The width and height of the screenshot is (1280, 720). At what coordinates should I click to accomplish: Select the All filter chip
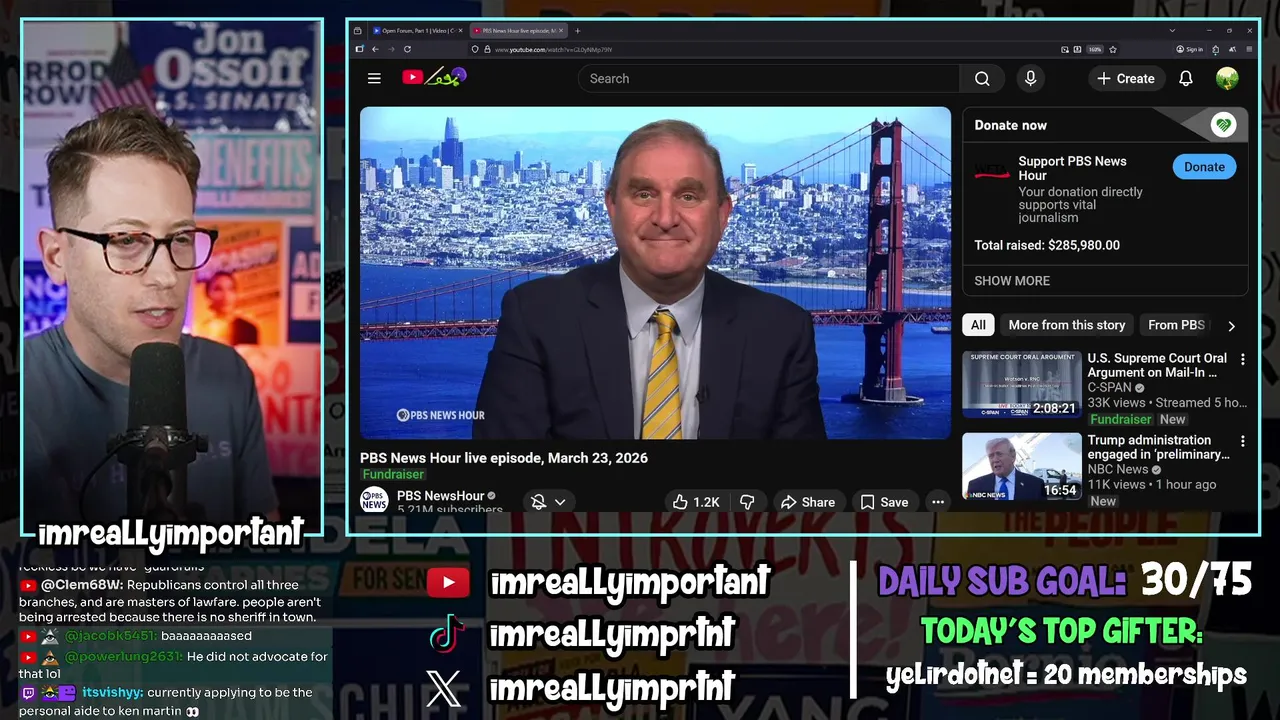pyautogui.click(x=978, y=325)
